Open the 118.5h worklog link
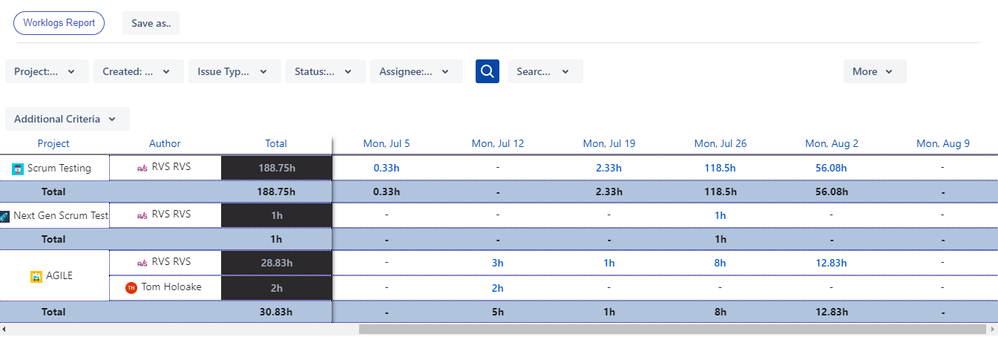Screen dimensions: 998x363 pyautogui.click(x=720, y=168)
